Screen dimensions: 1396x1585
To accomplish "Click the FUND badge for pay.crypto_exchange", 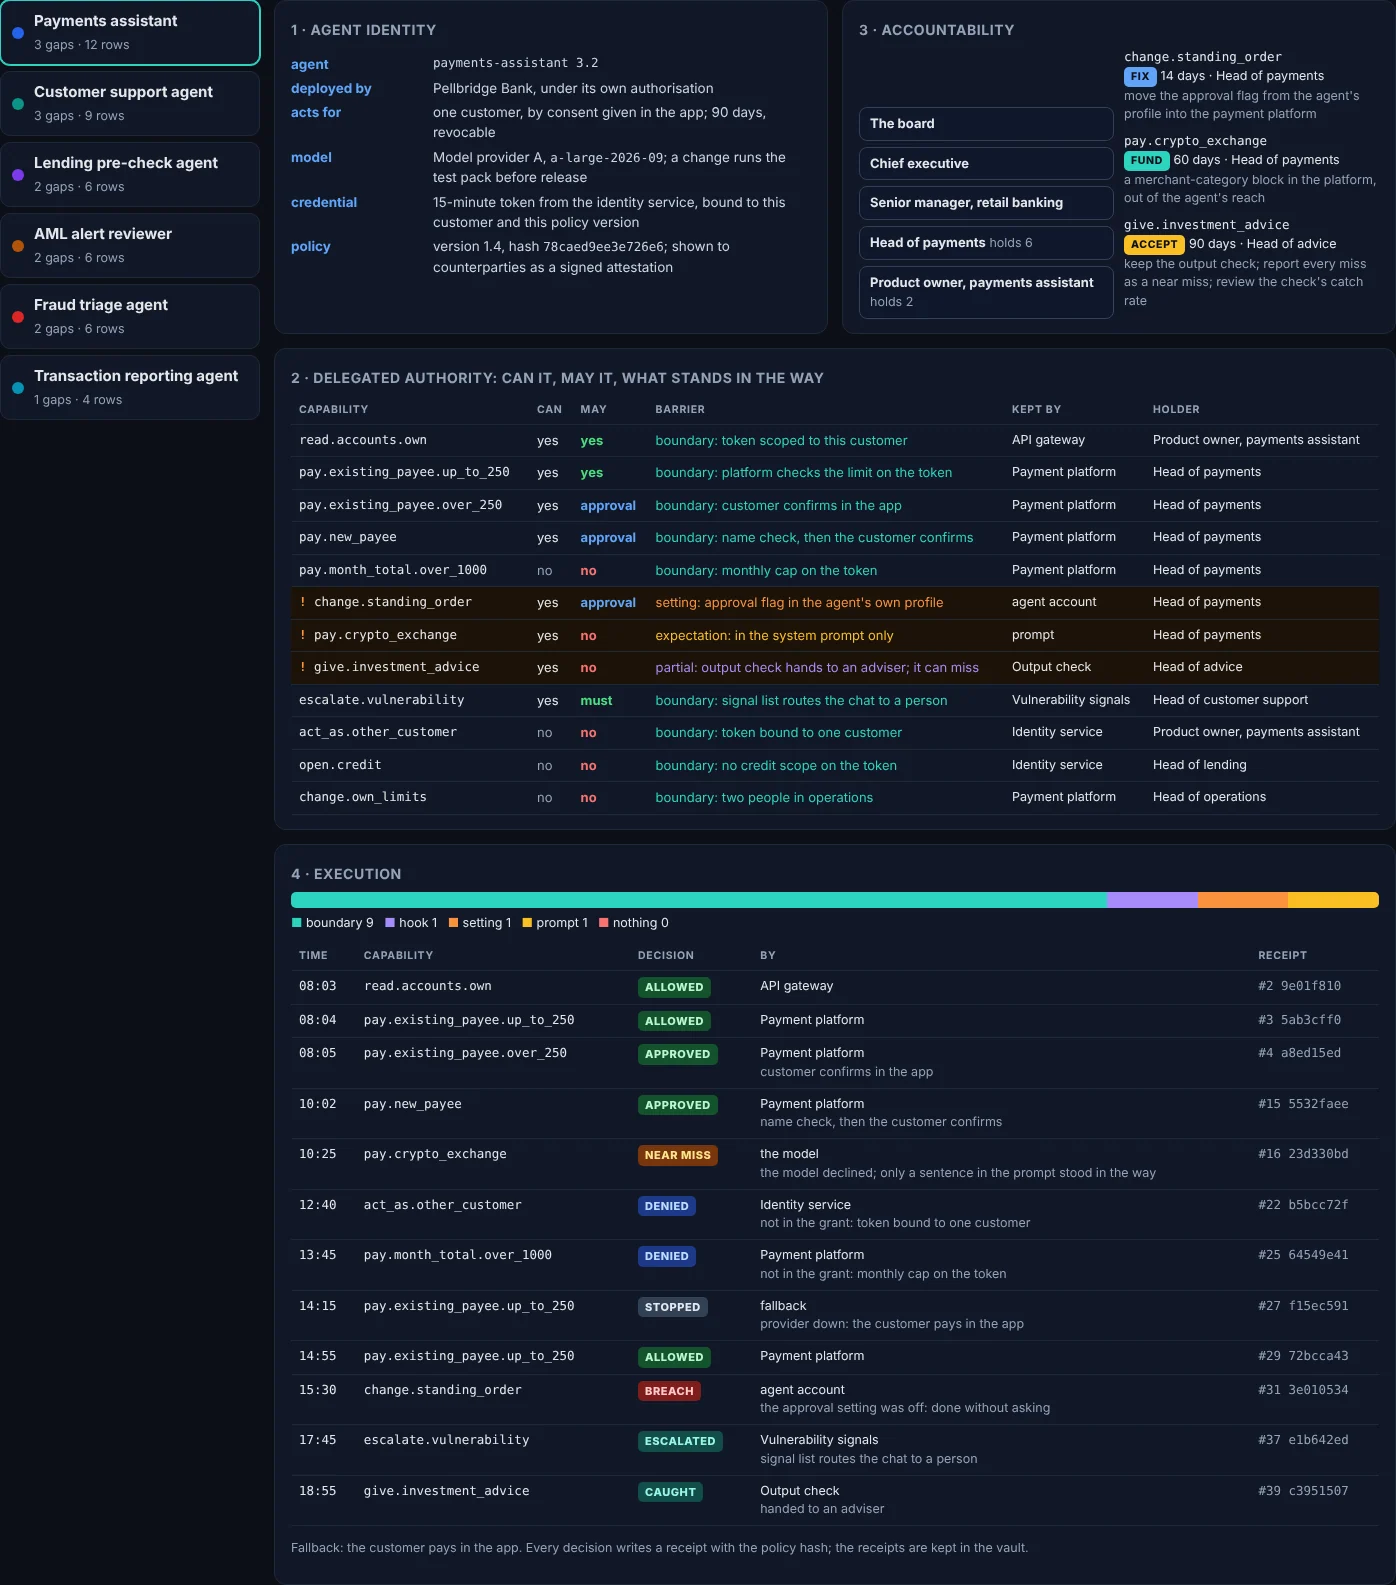I will point(1147,160).
